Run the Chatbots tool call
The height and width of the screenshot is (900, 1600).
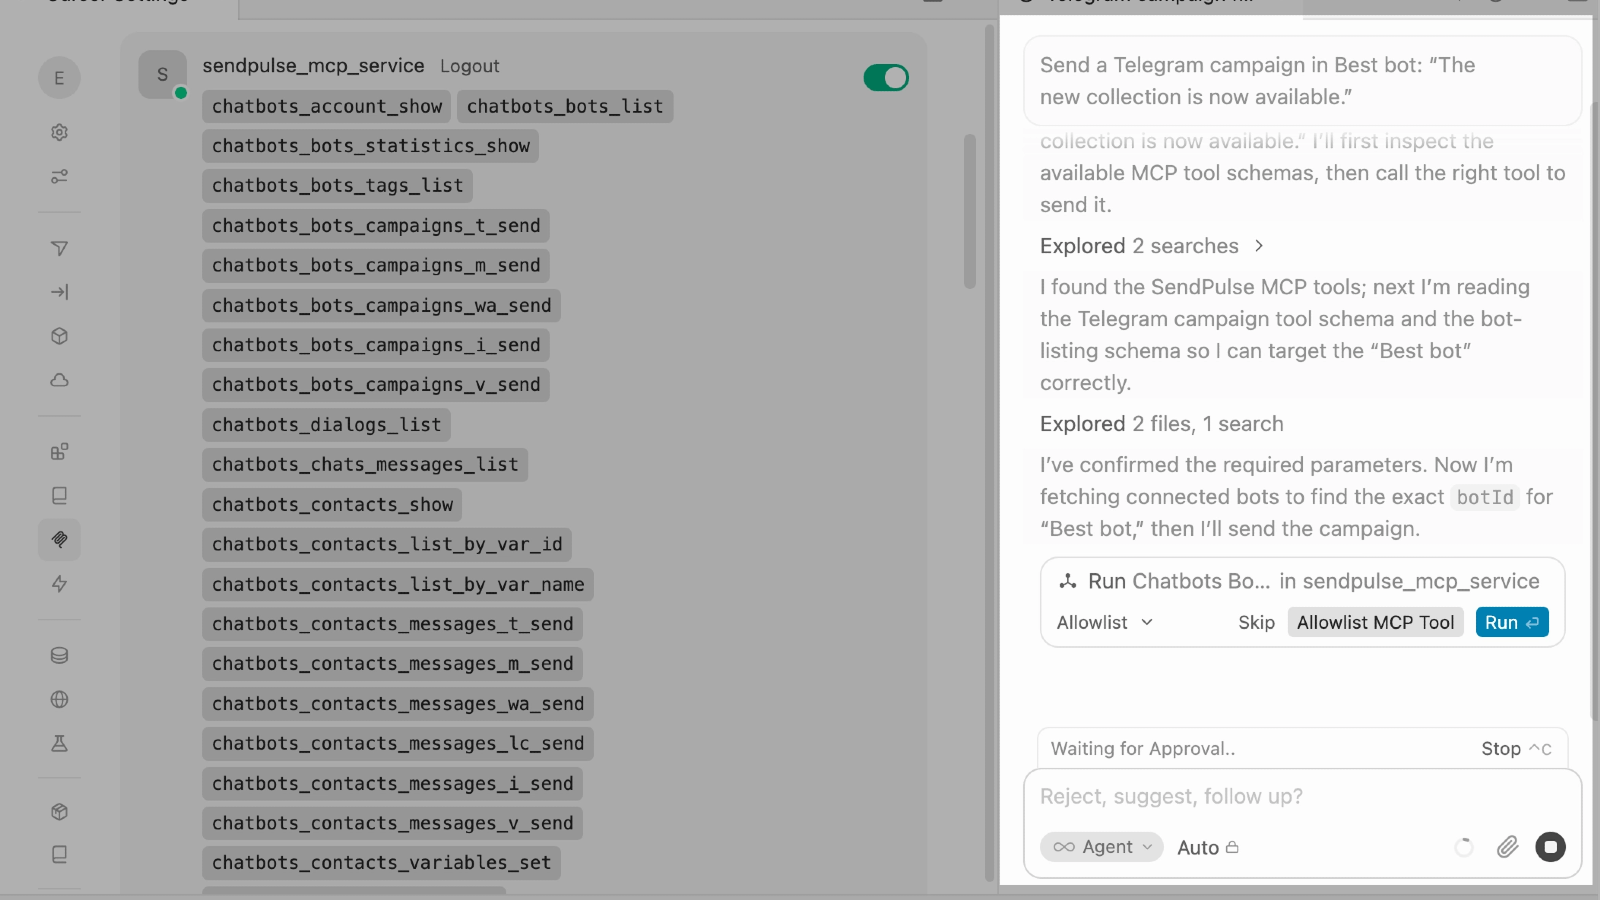(1512, 622)
